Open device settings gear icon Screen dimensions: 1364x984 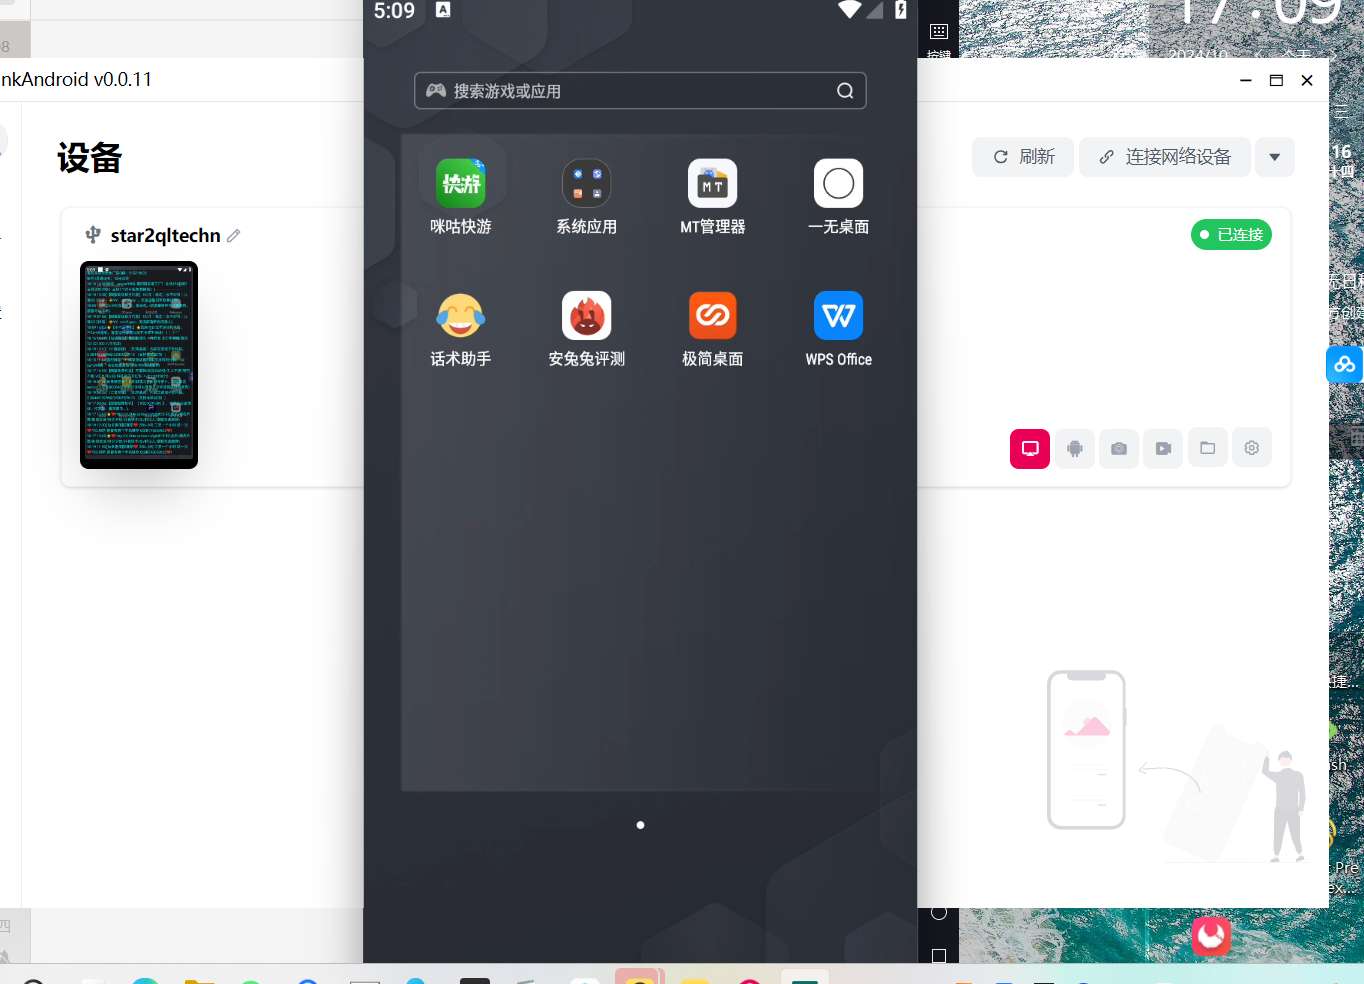1252,448
